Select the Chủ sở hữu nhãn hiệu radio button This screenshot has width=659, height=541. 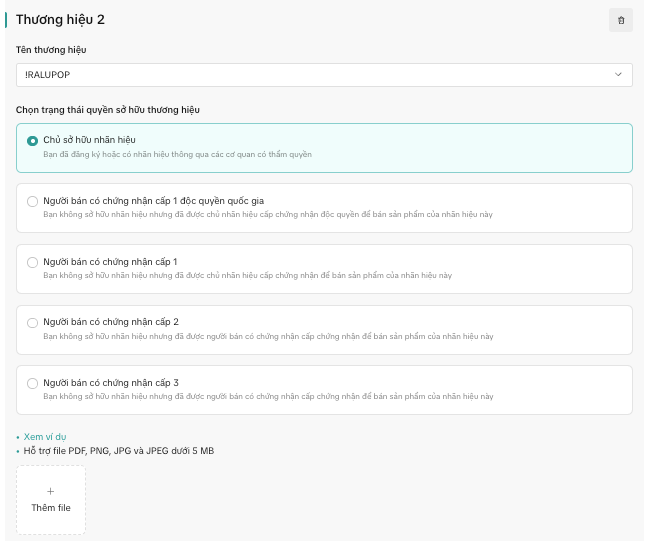[x=33, y=141]
